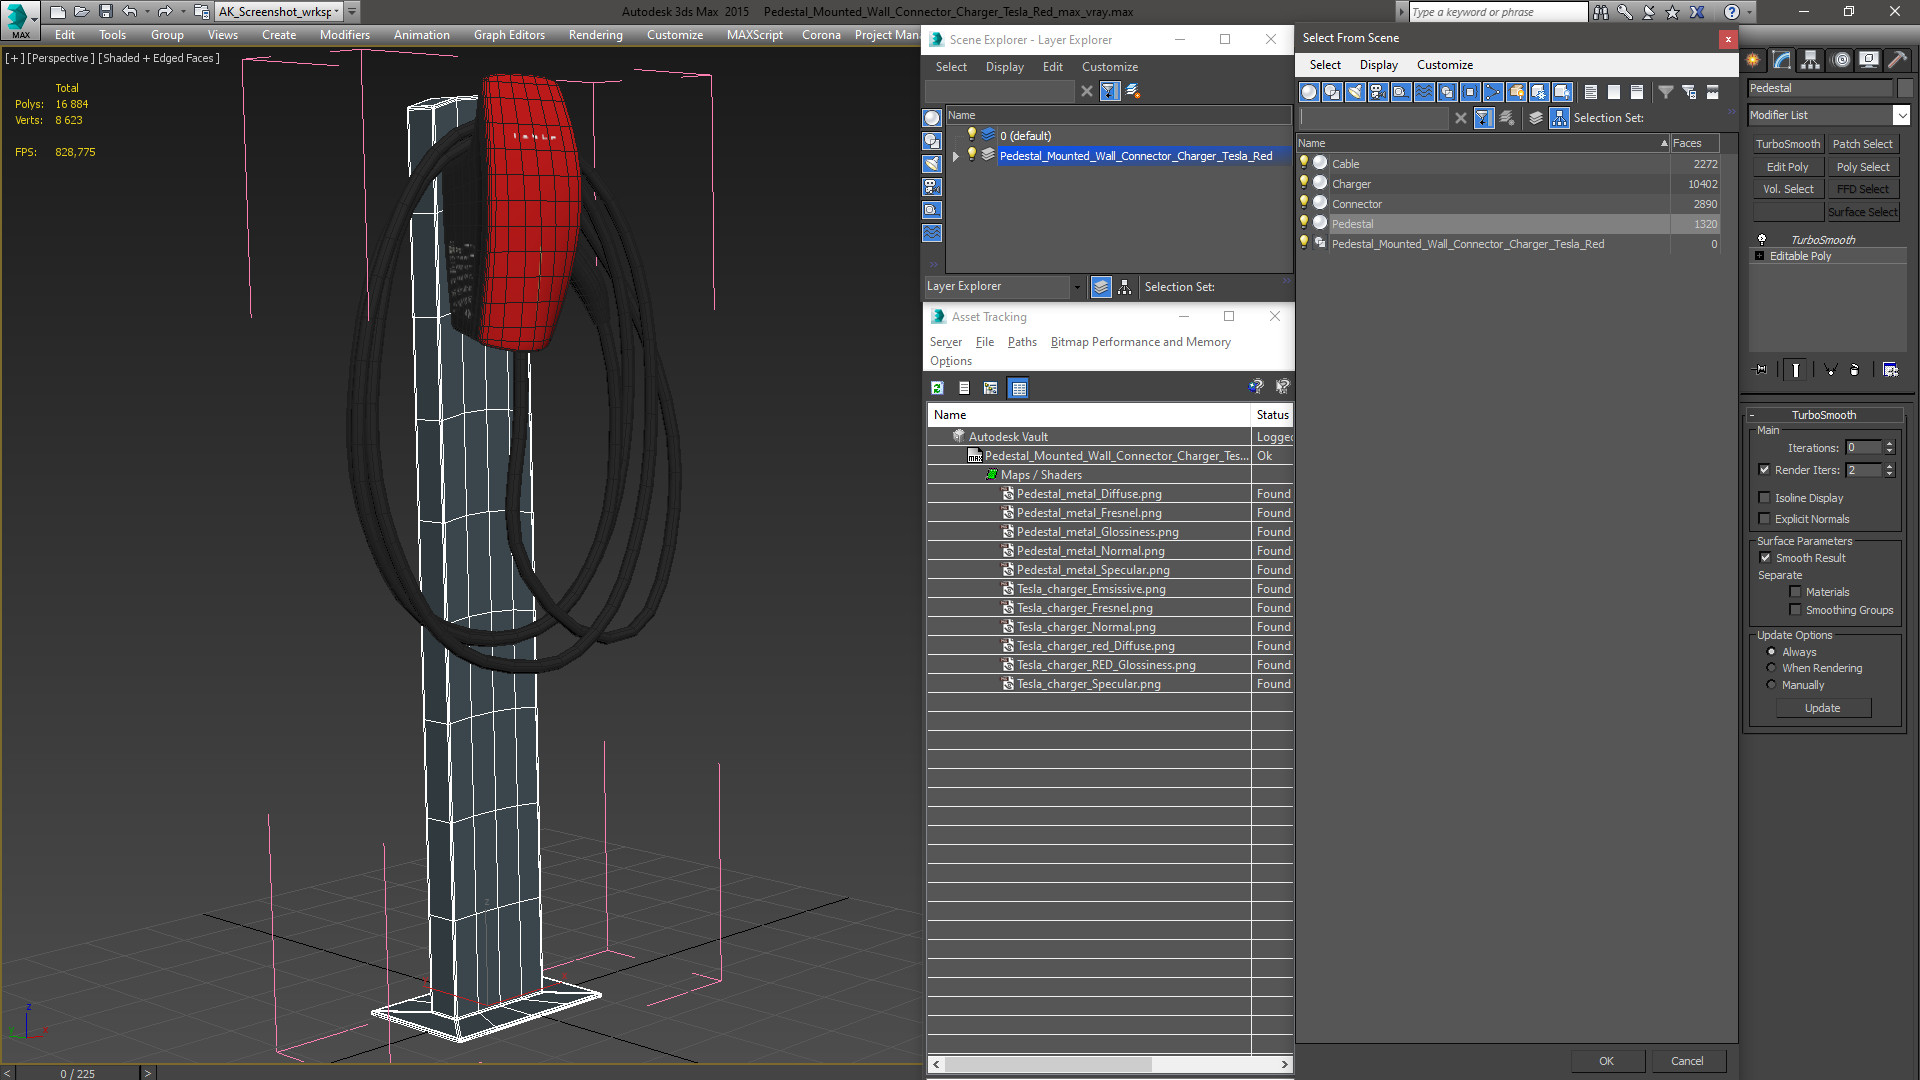Toggle Display Helpers filter in Select From Scene
1920x1080 pixels.
tap(1401, 92)
